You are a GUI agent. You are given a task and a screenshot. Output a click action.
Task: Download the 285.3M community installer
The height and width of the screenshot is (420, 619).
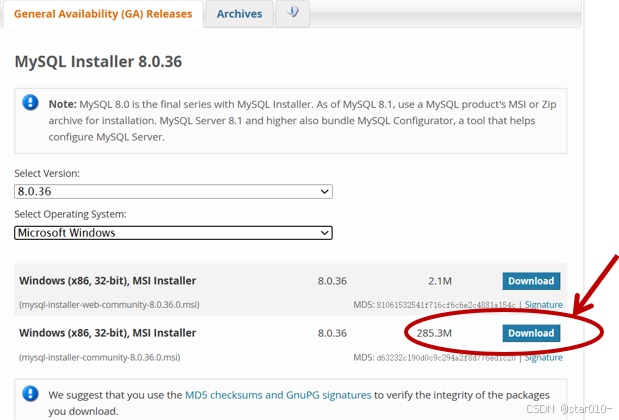click(x=531, y=333)
